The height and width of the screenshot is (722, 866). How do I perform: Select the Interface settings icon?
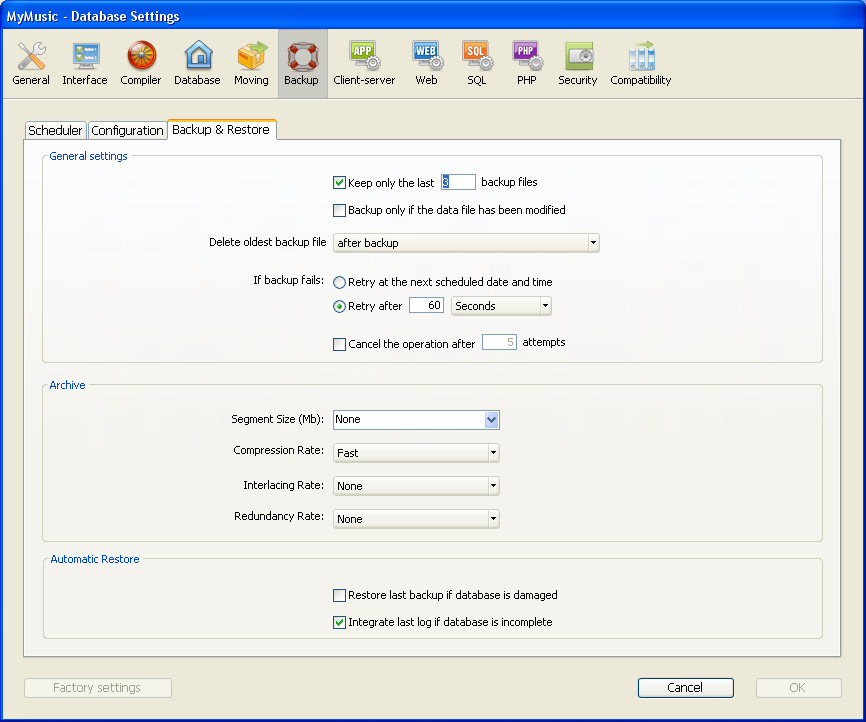pos(85,64)
